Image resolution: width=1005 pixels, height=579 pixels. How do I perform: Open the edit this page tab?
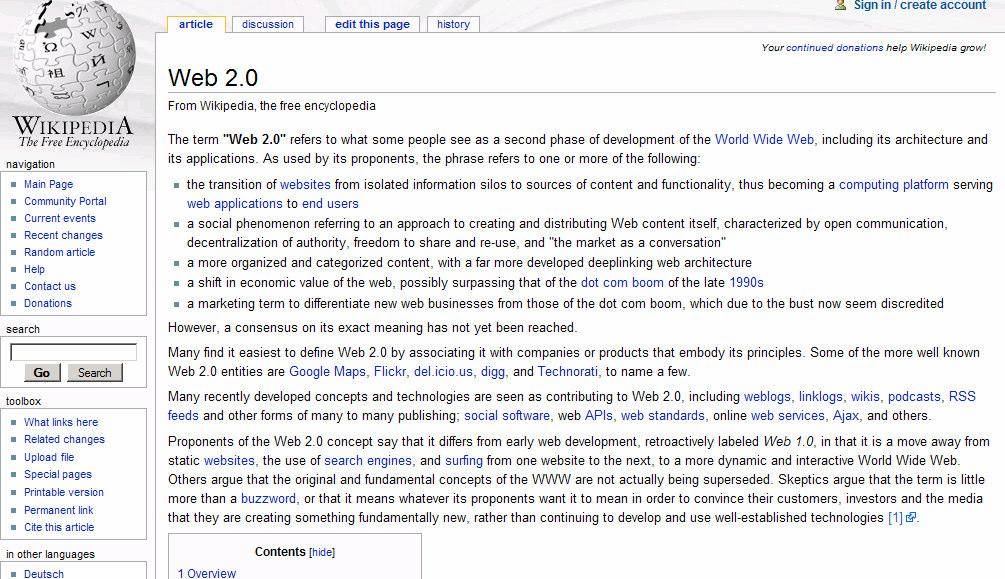coord(372,24)
